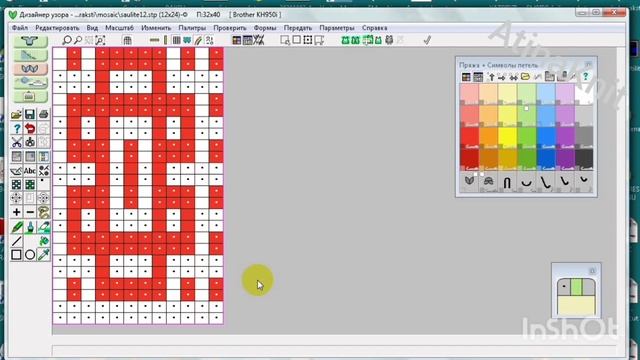This screenshot has height=360, width=640.
Task: Close the Пряжа + Символы петель palette
Action: [x=588, y=64]
